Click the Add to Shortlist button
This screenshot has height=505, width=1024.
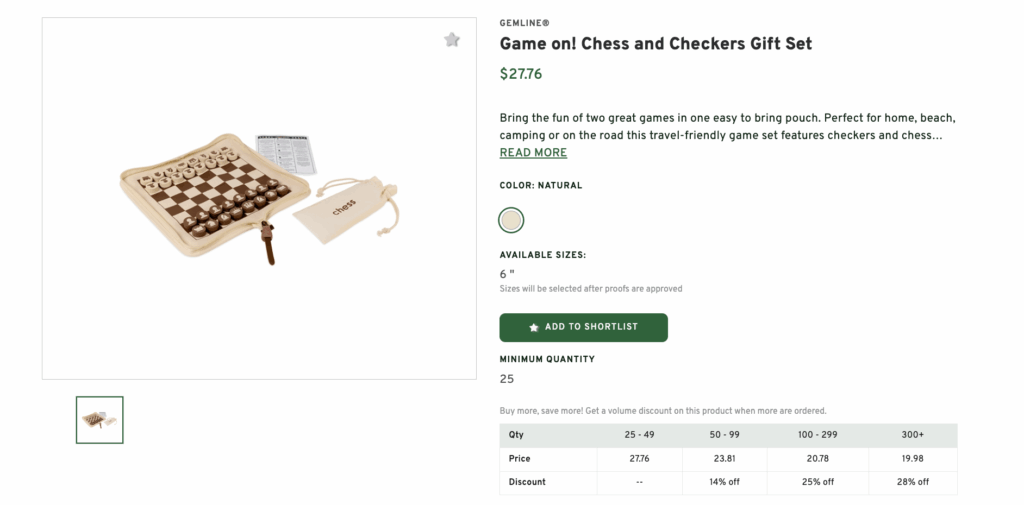[583, 327]
